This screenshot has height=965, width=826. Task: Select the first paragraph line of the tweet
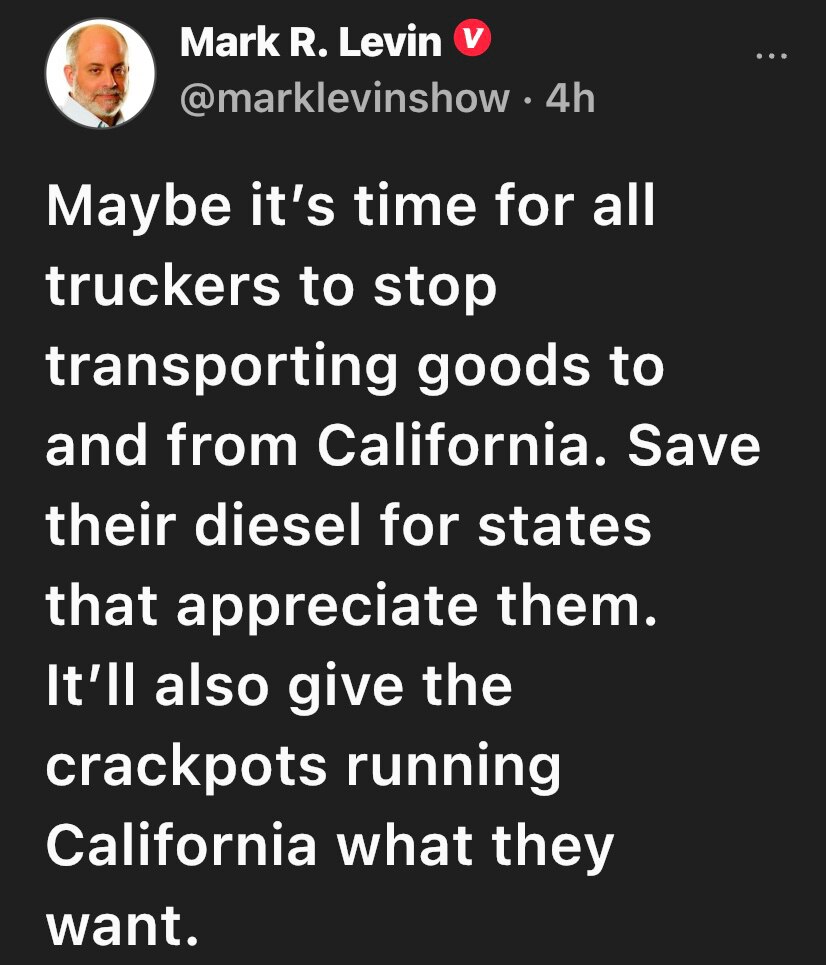point(352,207)
